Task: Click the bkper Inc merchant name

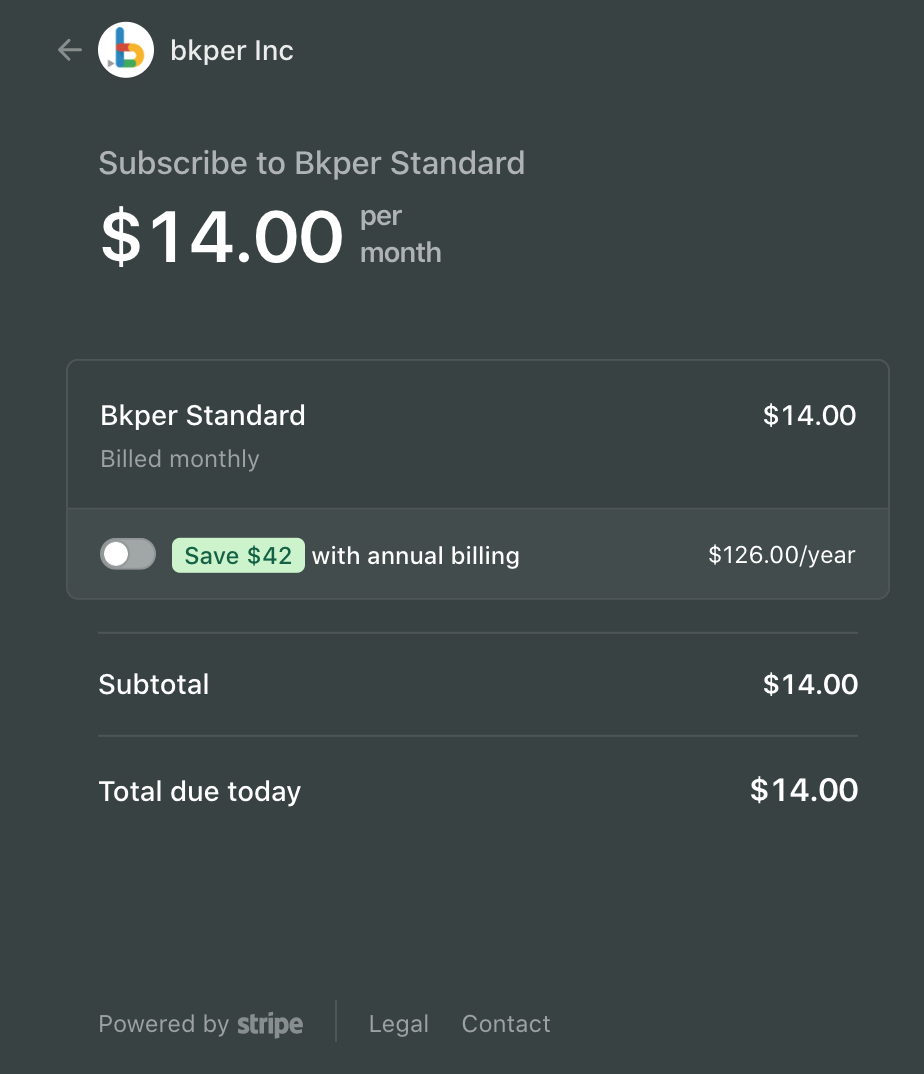Action: [232, 49]
